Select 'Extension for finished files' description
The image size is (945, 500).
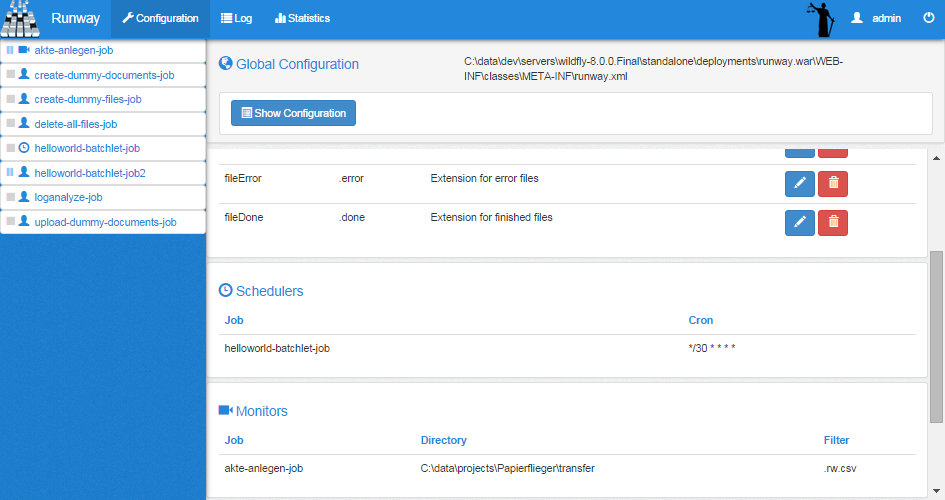coord(491,217)
